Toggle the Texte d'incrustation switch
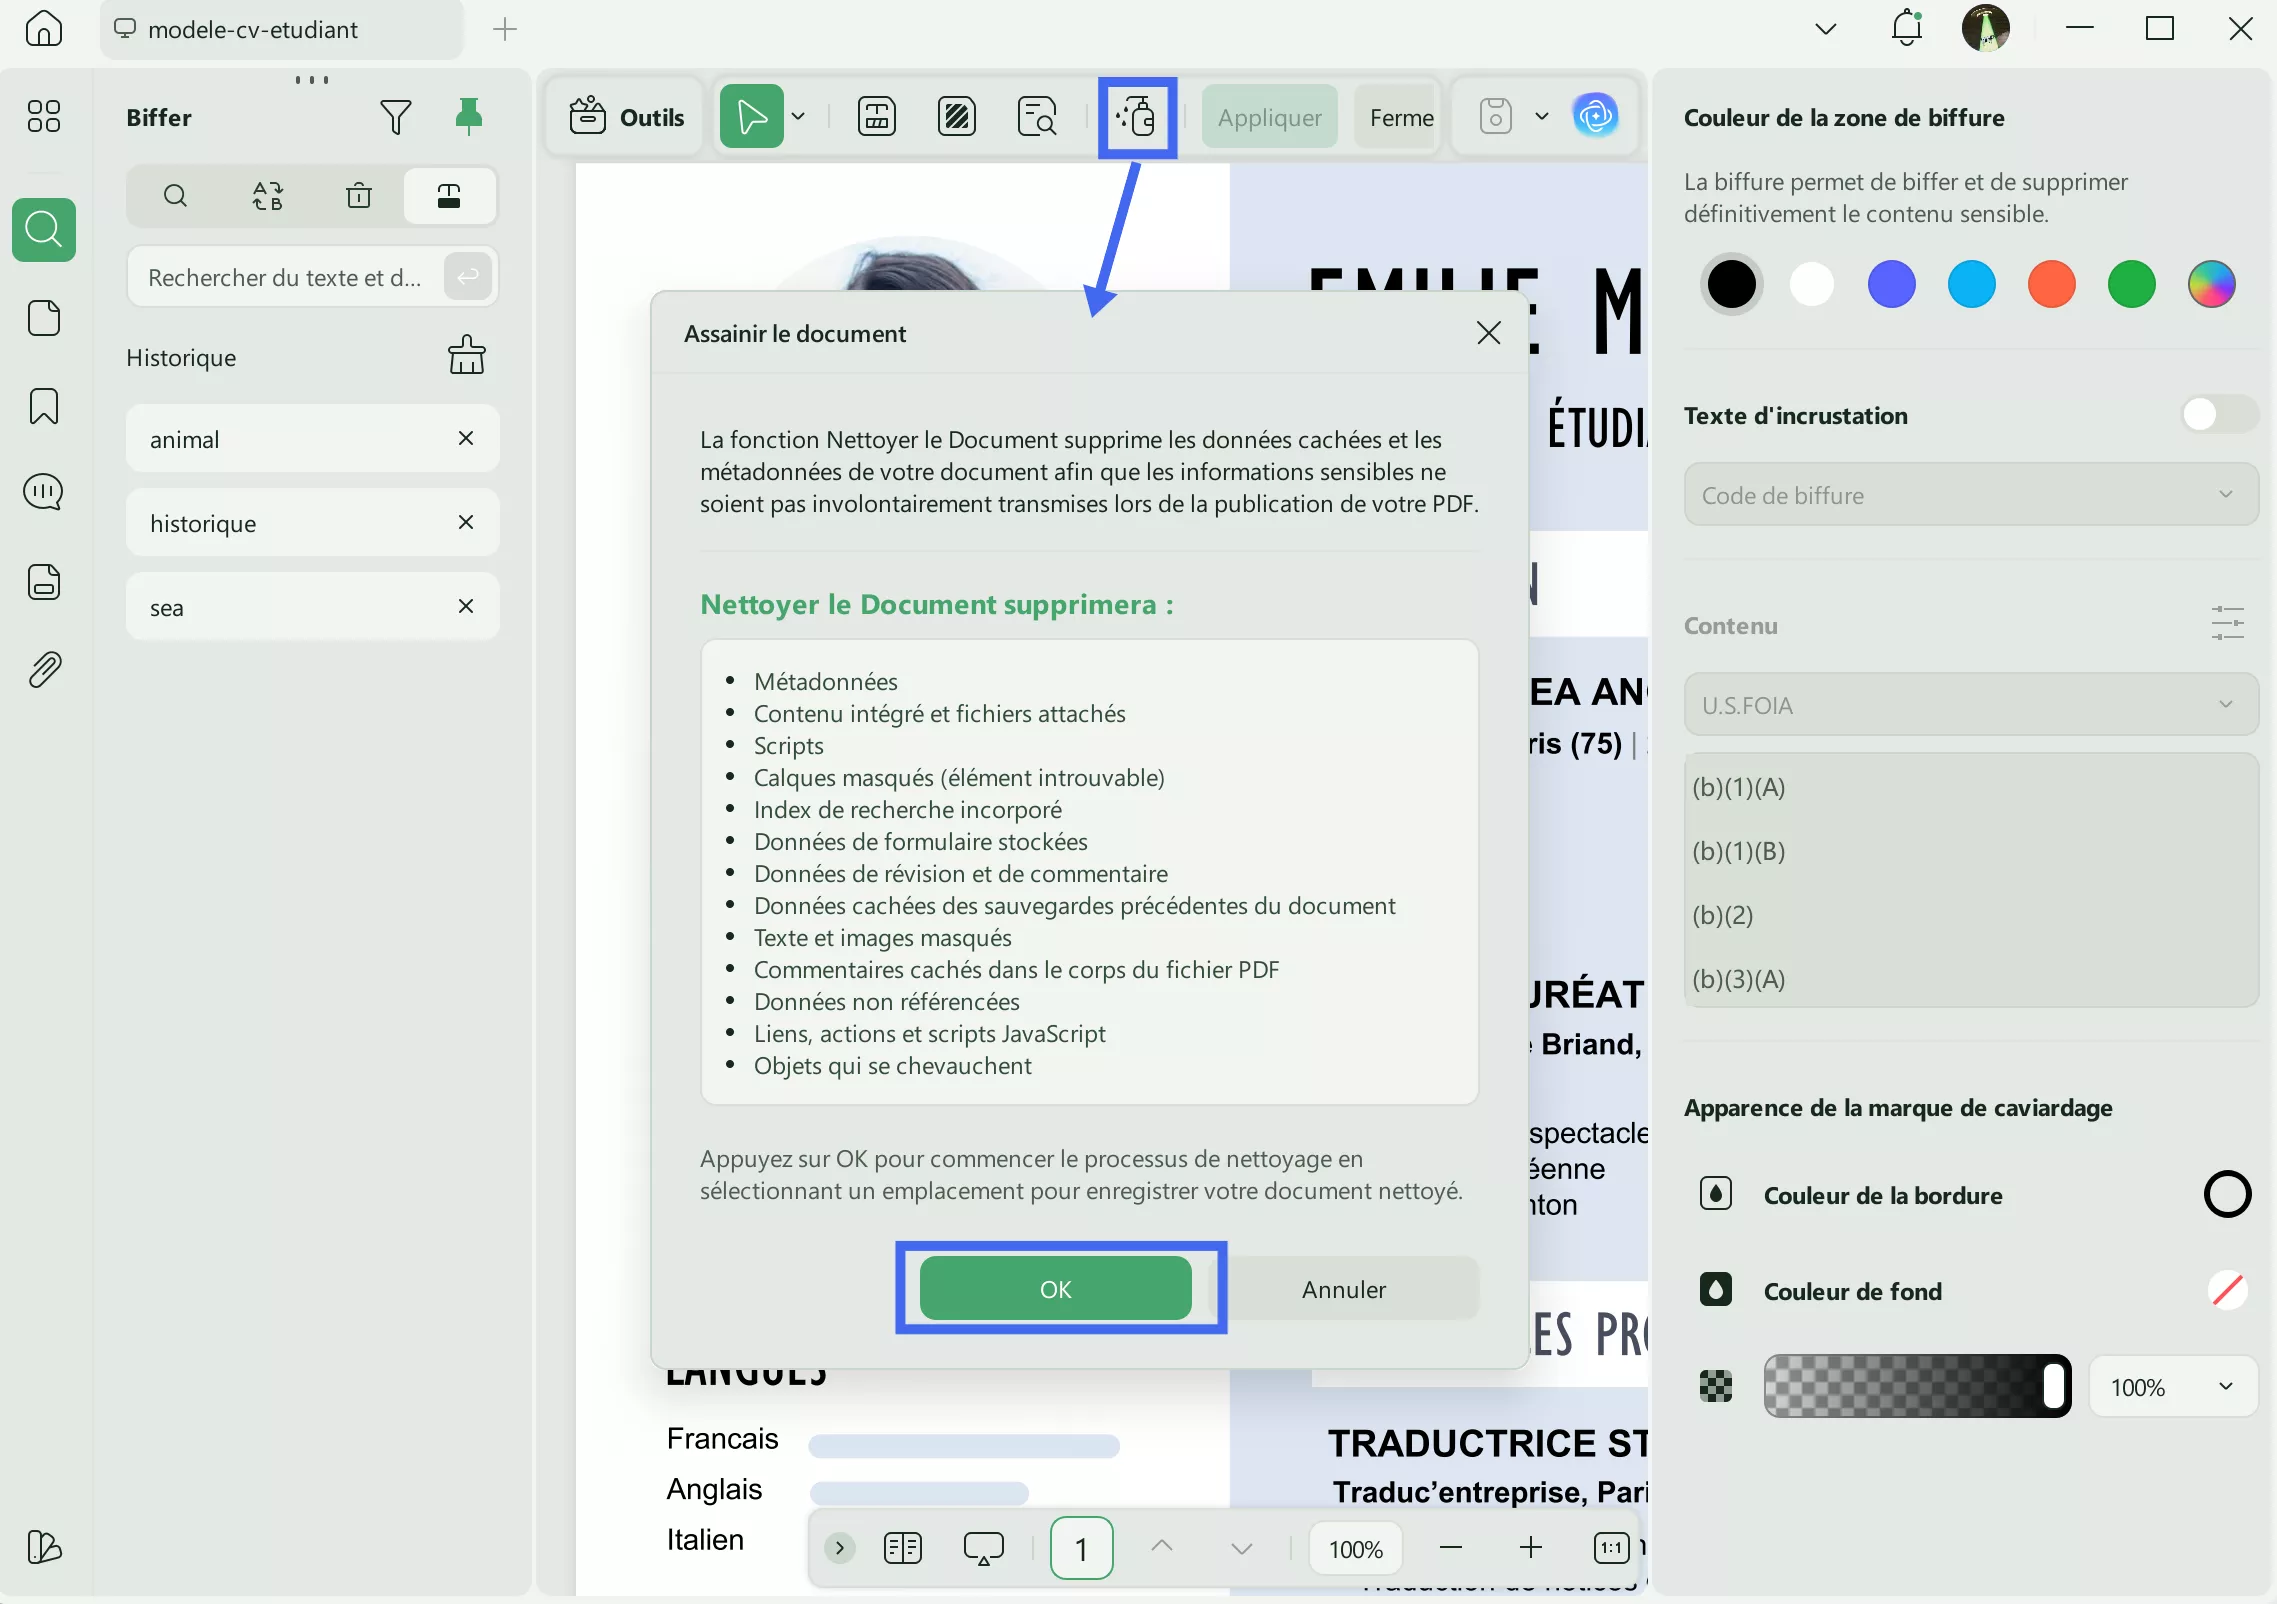 [x=2217, y=414]
